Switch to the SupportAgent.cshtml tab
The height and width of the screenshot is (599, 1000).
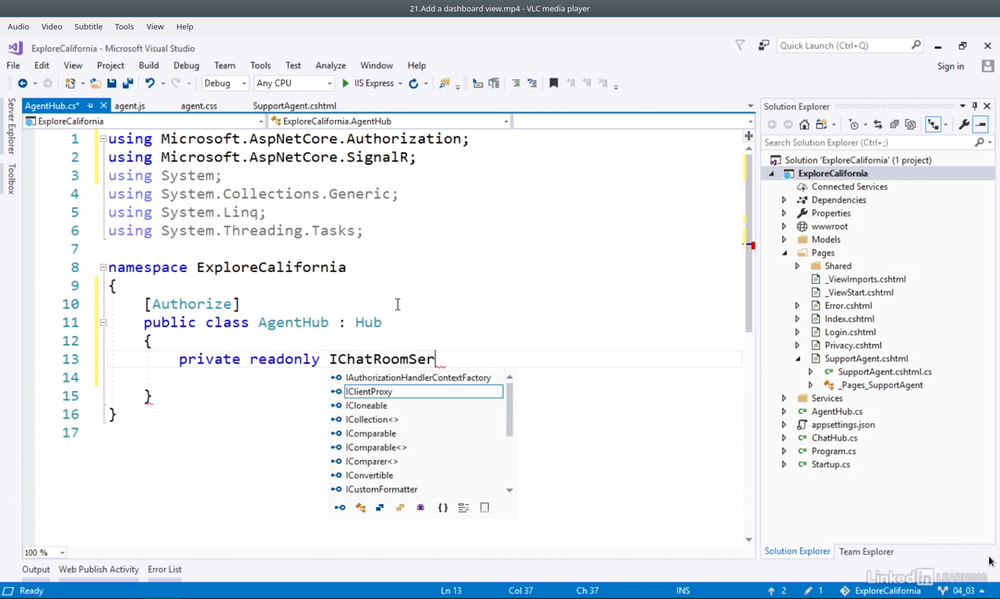pos(294,106)
